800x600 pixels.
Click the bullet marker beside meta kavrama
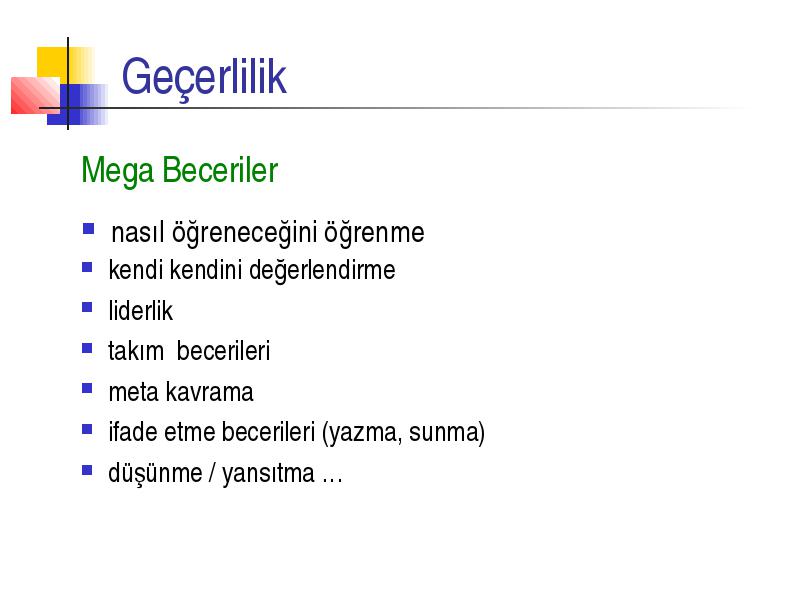tap(87, 389)
